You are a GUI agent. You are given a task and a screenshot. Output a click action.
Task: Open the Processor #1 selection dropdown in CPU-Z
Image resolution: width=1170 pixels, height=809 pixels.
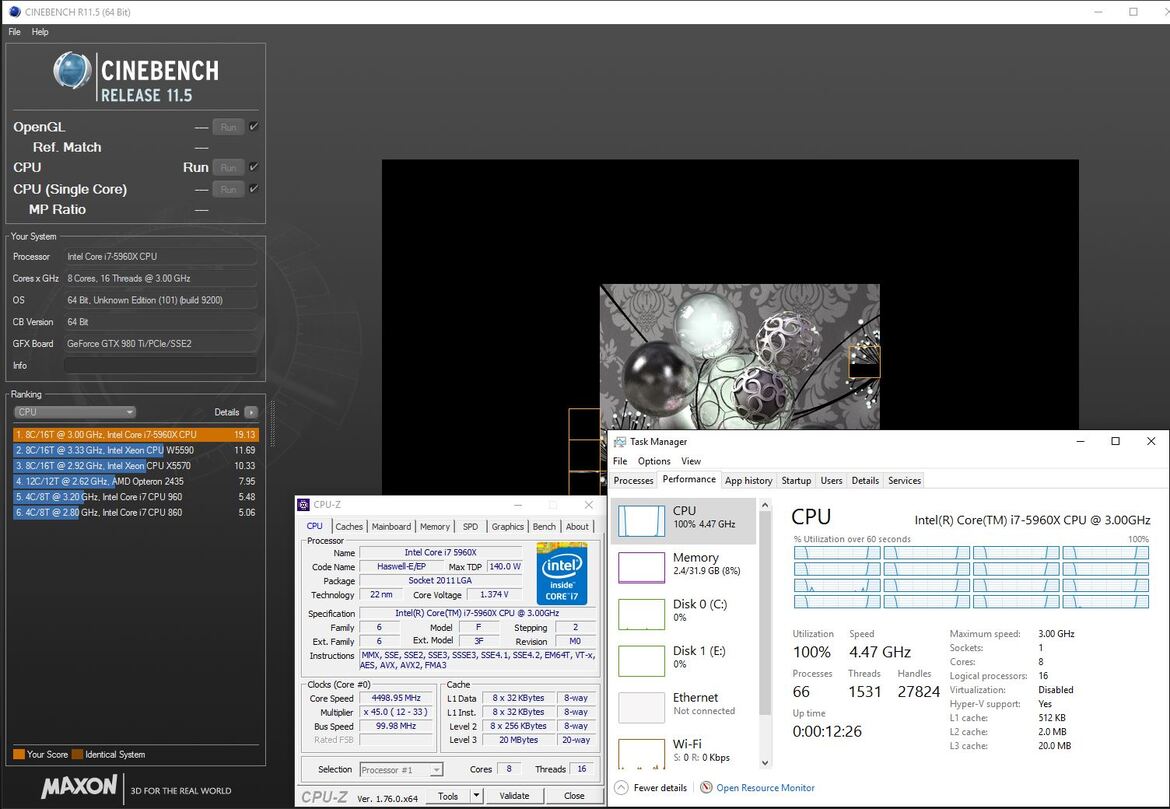(x=401, y=769)
